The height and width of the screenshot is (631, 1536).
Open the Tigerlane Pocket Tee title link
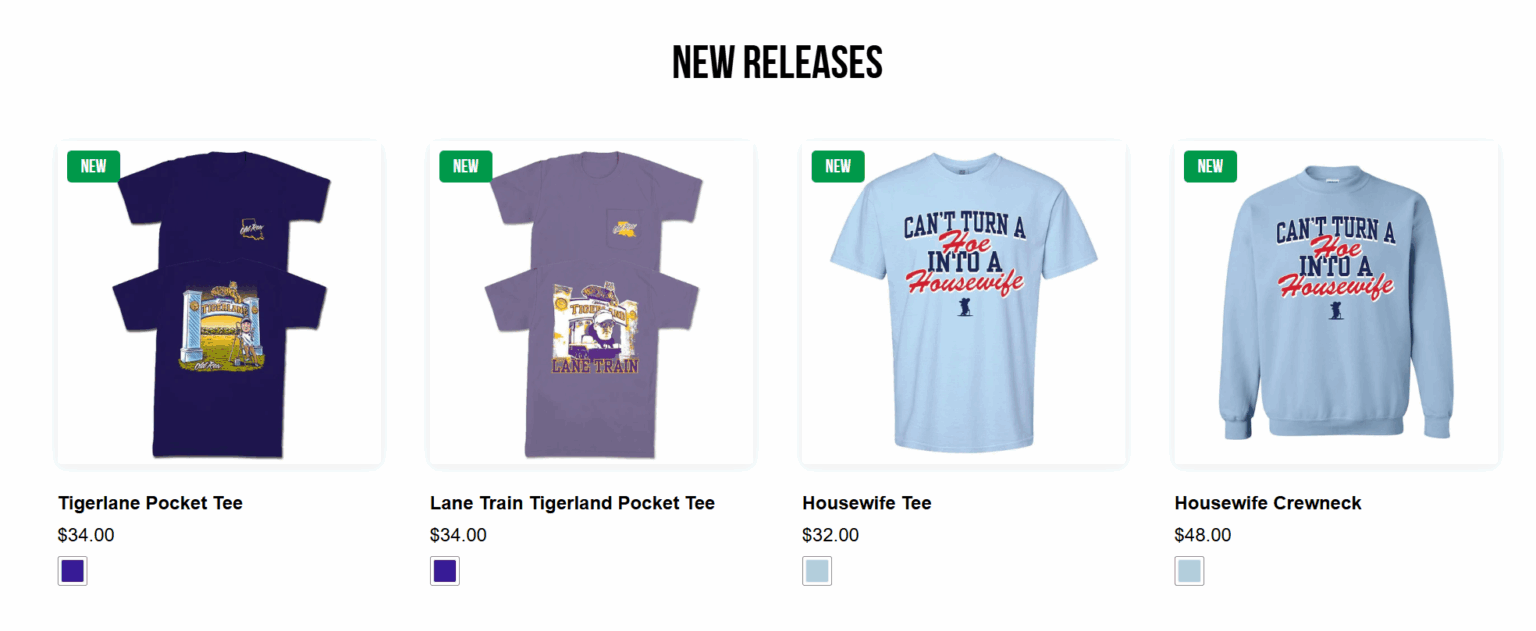click(150, 503)
